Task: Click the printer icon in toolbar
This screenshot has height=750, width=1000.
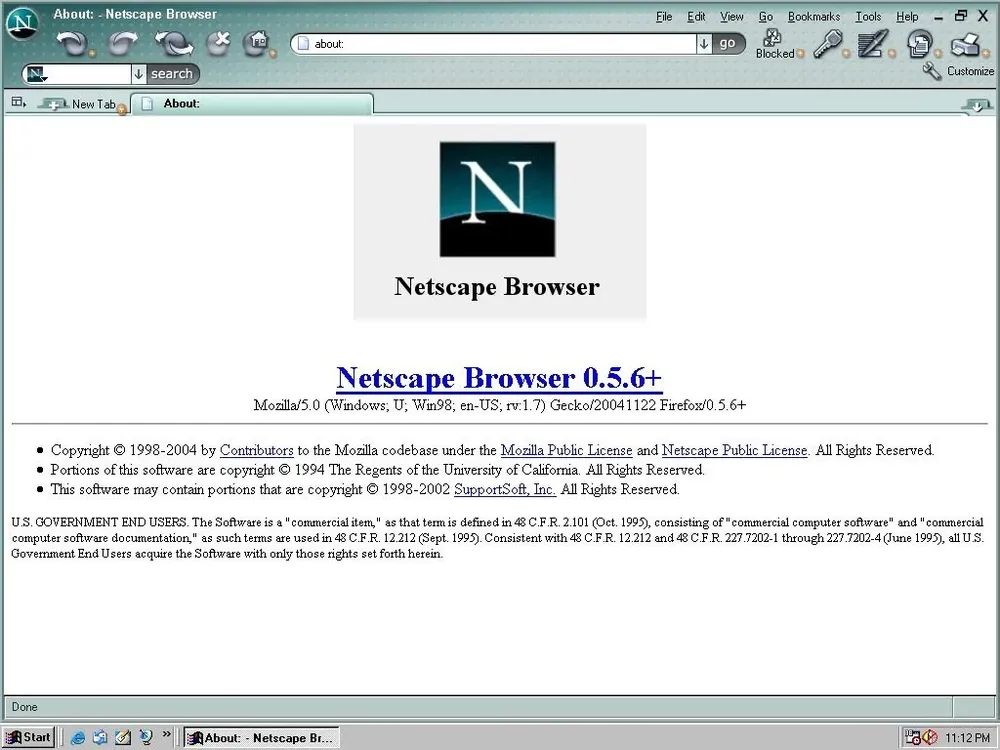Action: point(968,43)
